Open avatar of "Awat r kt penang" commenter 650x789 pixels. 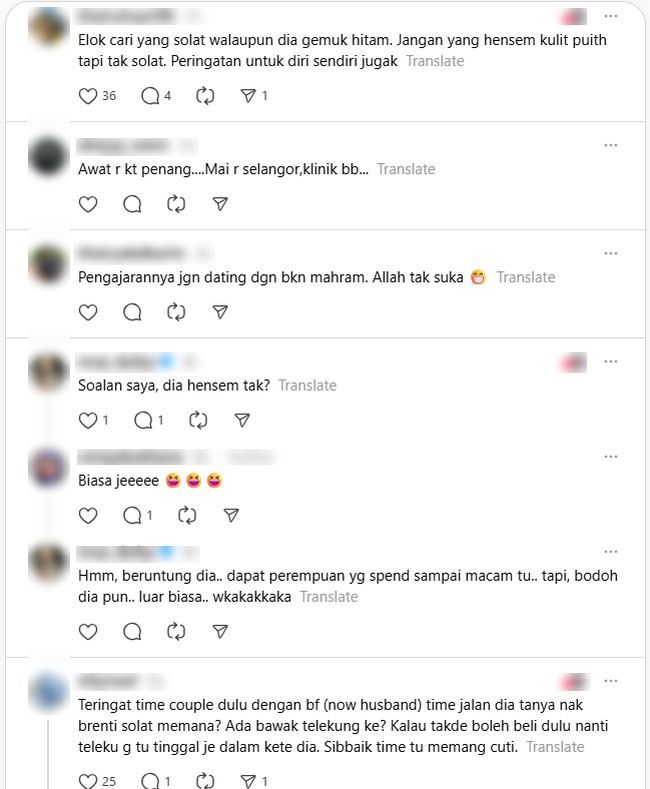point(48,155)
